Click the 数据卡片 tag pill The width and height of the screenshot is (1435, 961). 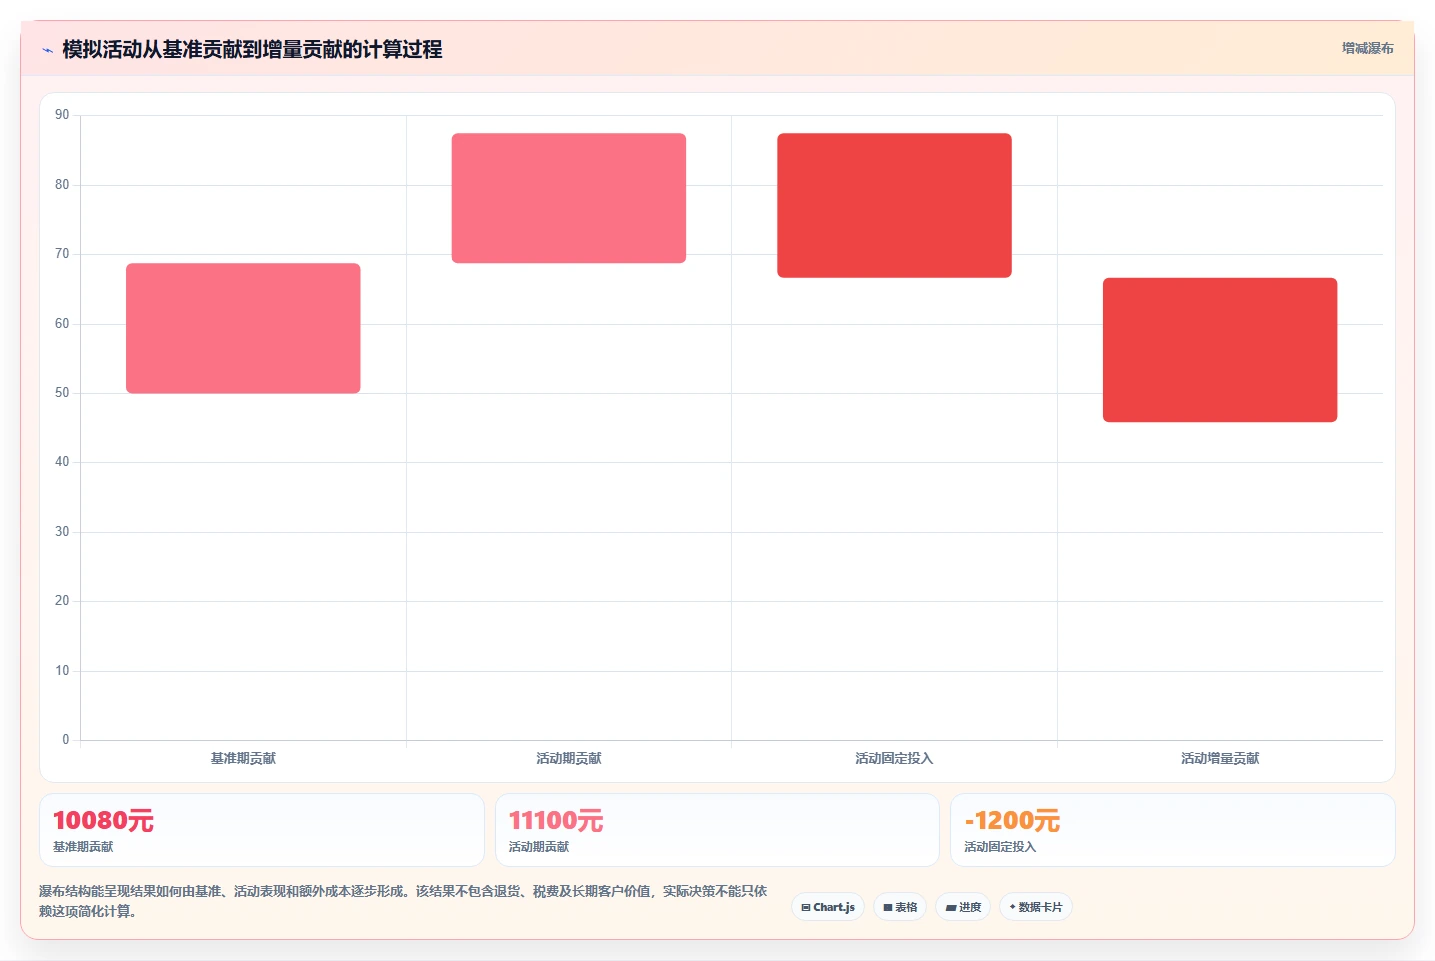coord(1036,907)
